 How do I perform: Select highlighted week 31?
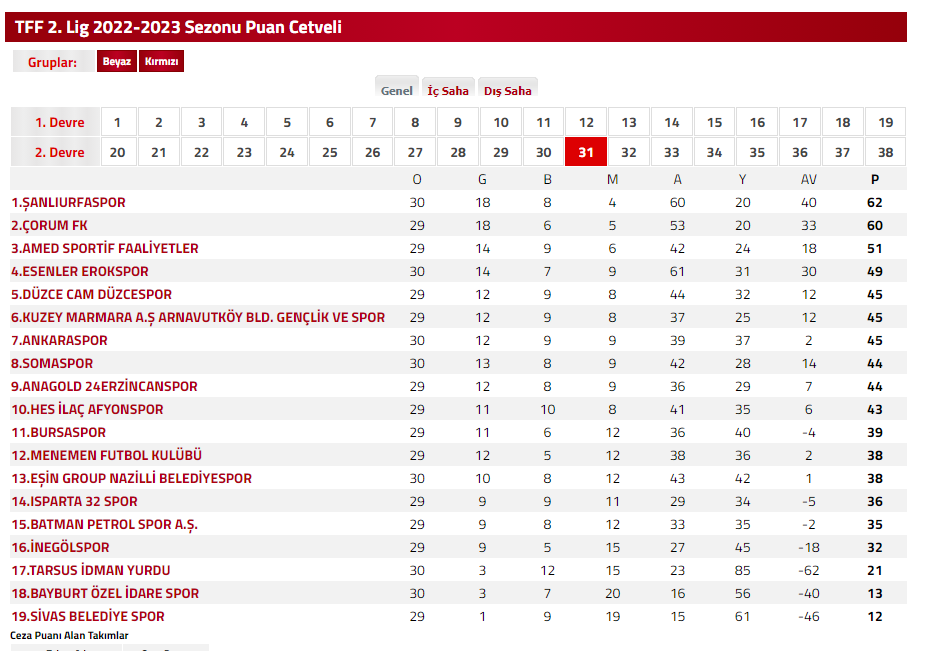click(586, 152)
